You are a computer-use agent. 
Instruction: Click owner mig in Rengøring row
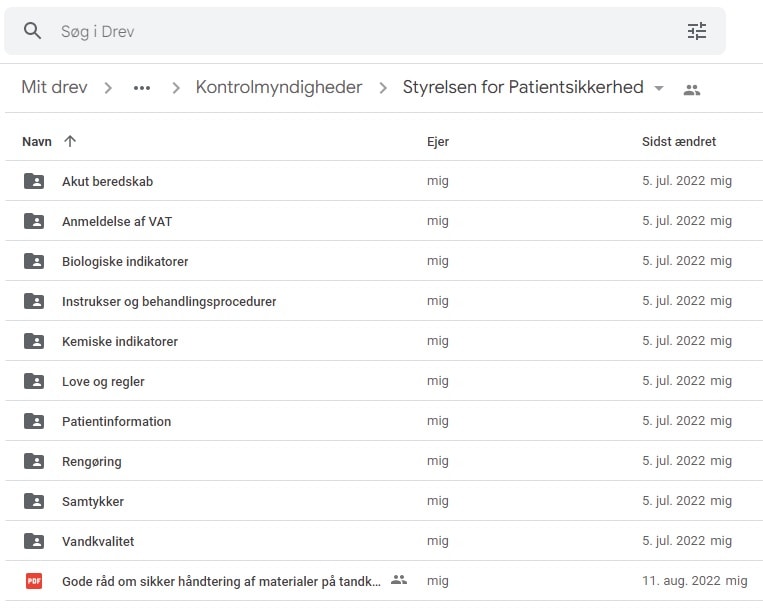(438, 461)
